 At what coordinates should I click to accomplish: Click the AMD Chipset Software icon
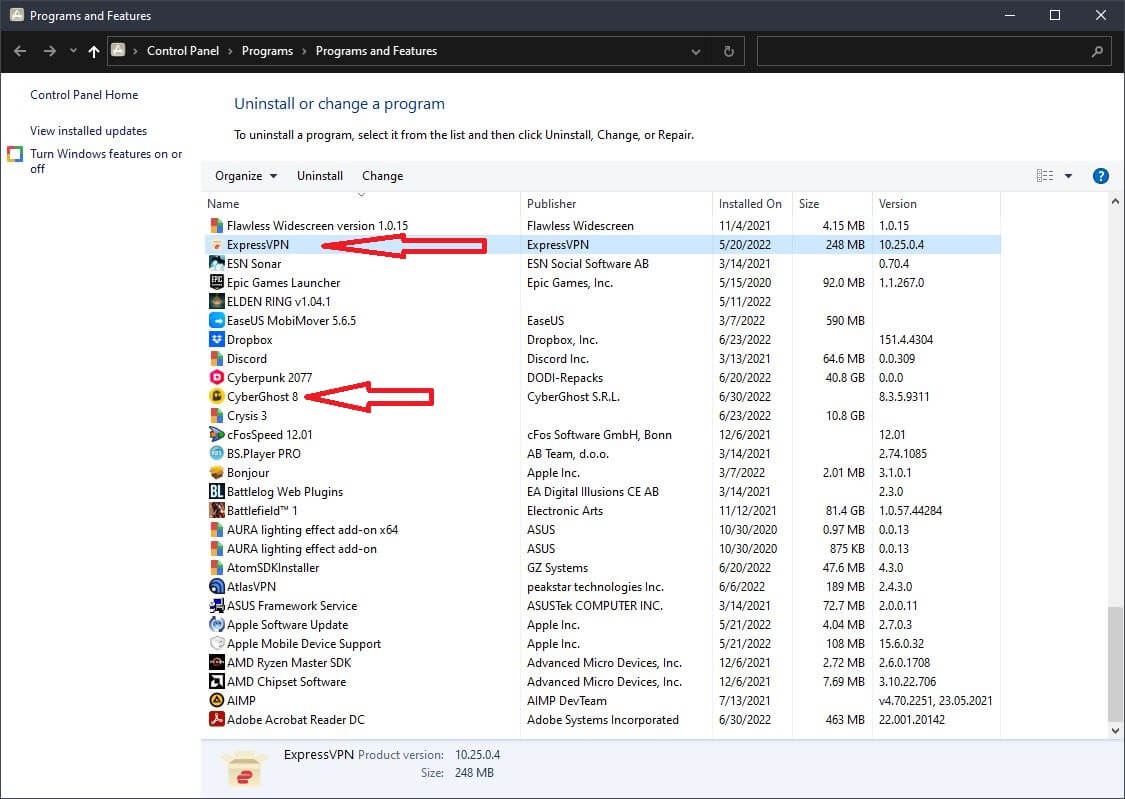[x=216, y=681]
